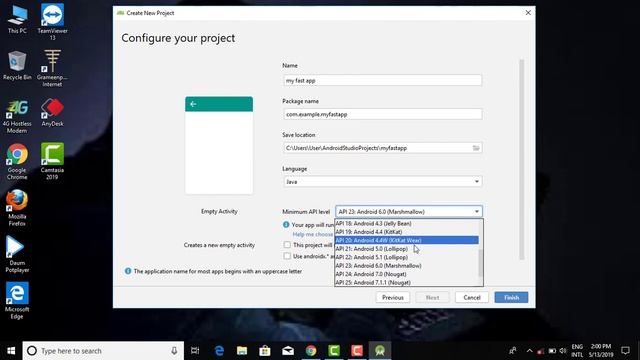Open File Explorer from taskbar
The height and width of the screenshot is (360, 640).
[242, 351]
